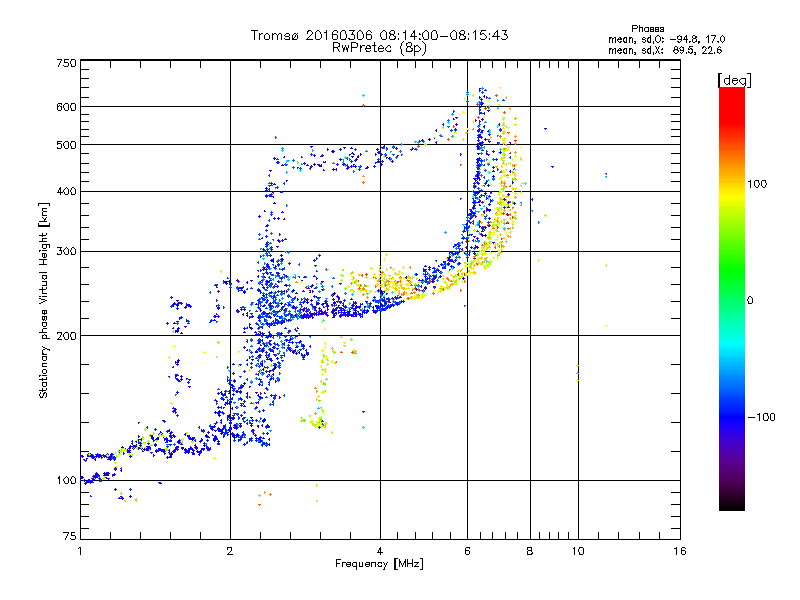Click the 'Frequency [MHz]' axis label
800x600 pixels.
(x=379, y=564)
